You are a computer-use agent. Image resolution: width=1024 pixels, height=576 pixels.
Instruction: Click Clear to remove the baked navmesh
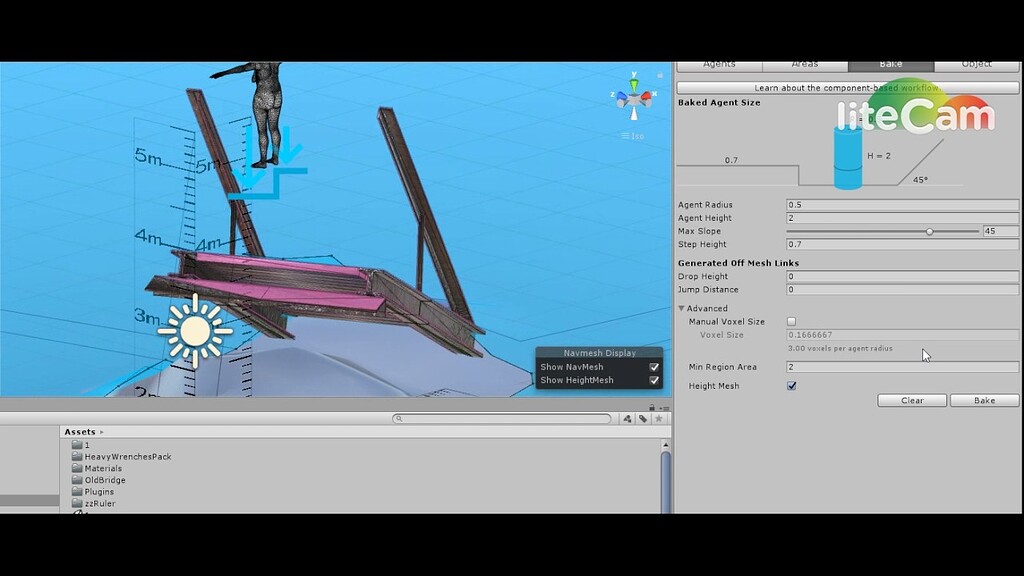[911, 400]
